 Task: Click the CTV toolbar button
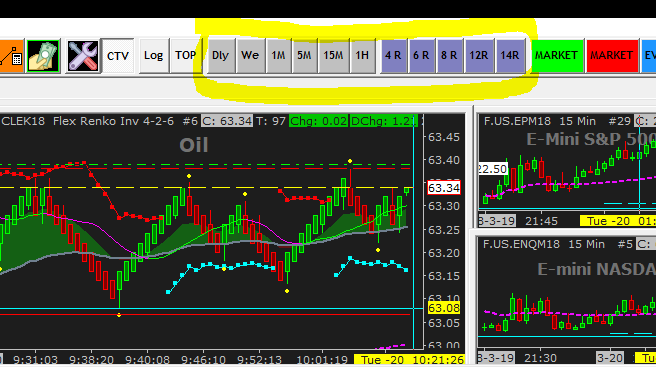(118, 56)
